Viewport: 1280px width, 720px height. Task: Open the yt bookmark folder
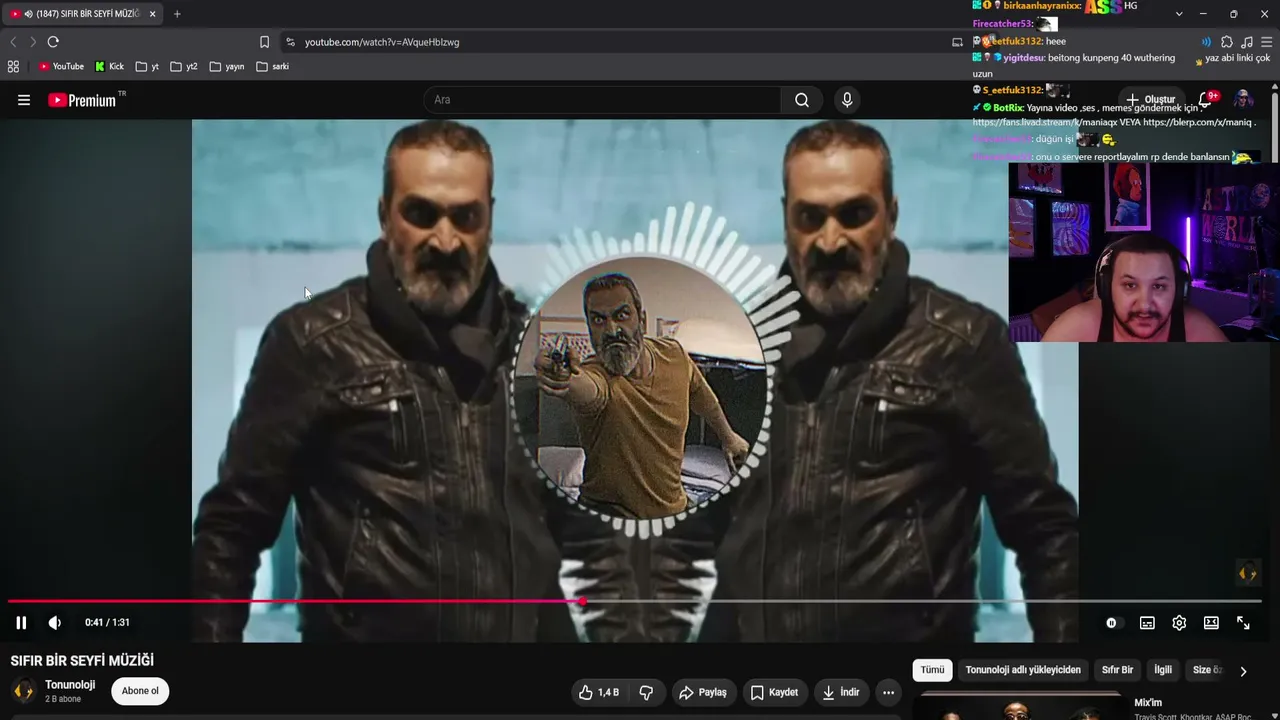[148, 67]
